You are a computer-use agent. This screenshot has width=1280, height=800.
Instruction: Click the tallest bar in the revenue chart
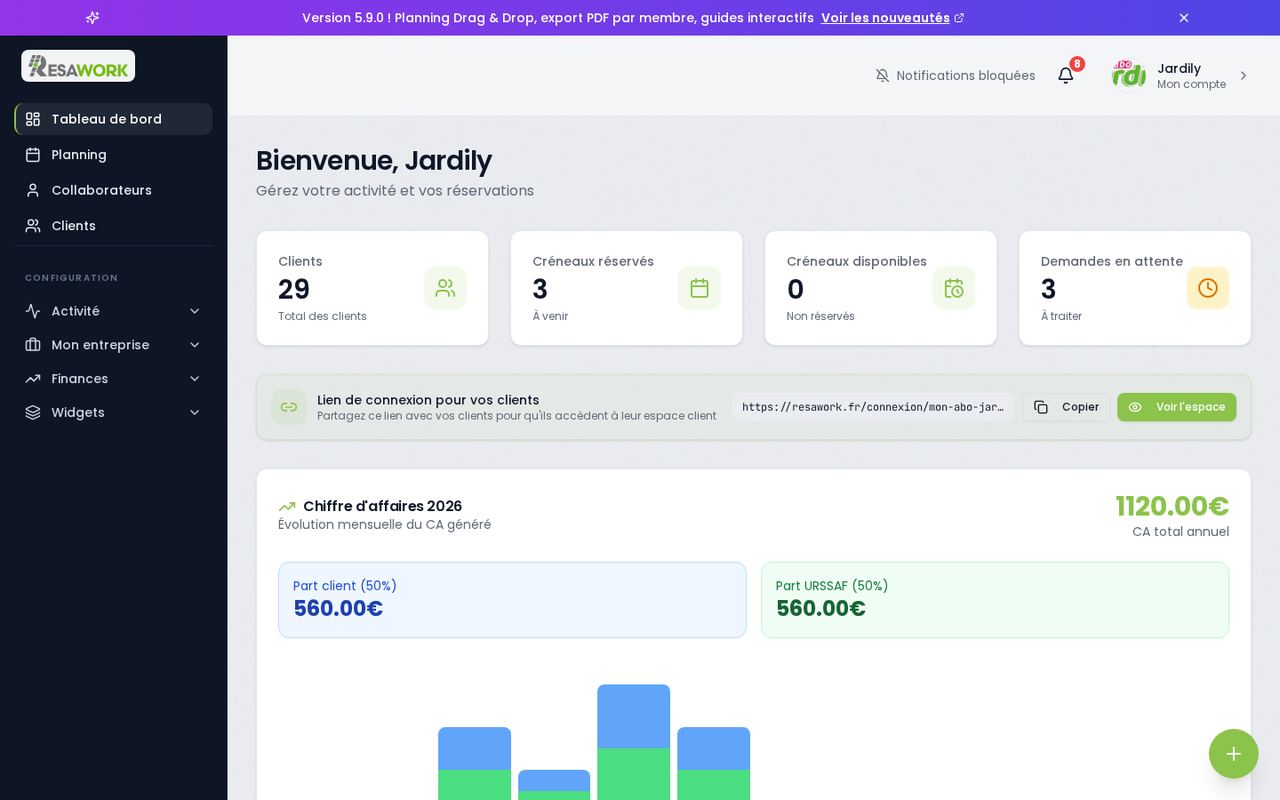pos(634,742)
